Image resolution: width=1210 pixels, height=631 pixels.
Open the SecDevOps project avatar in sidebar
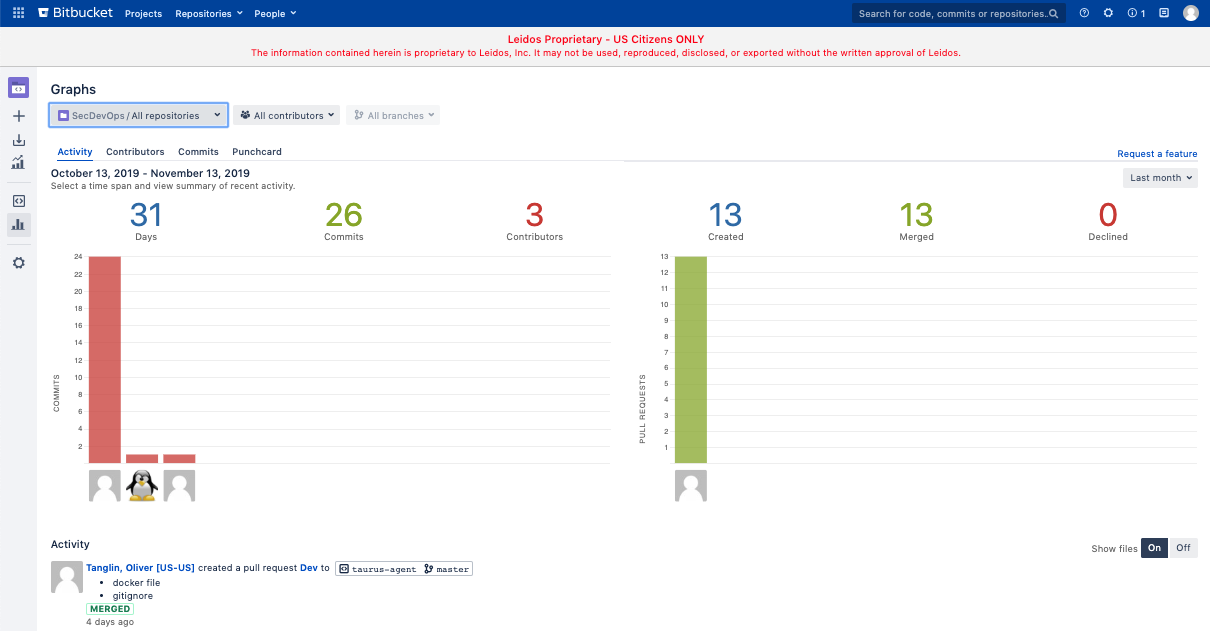[x=18, y=88]
